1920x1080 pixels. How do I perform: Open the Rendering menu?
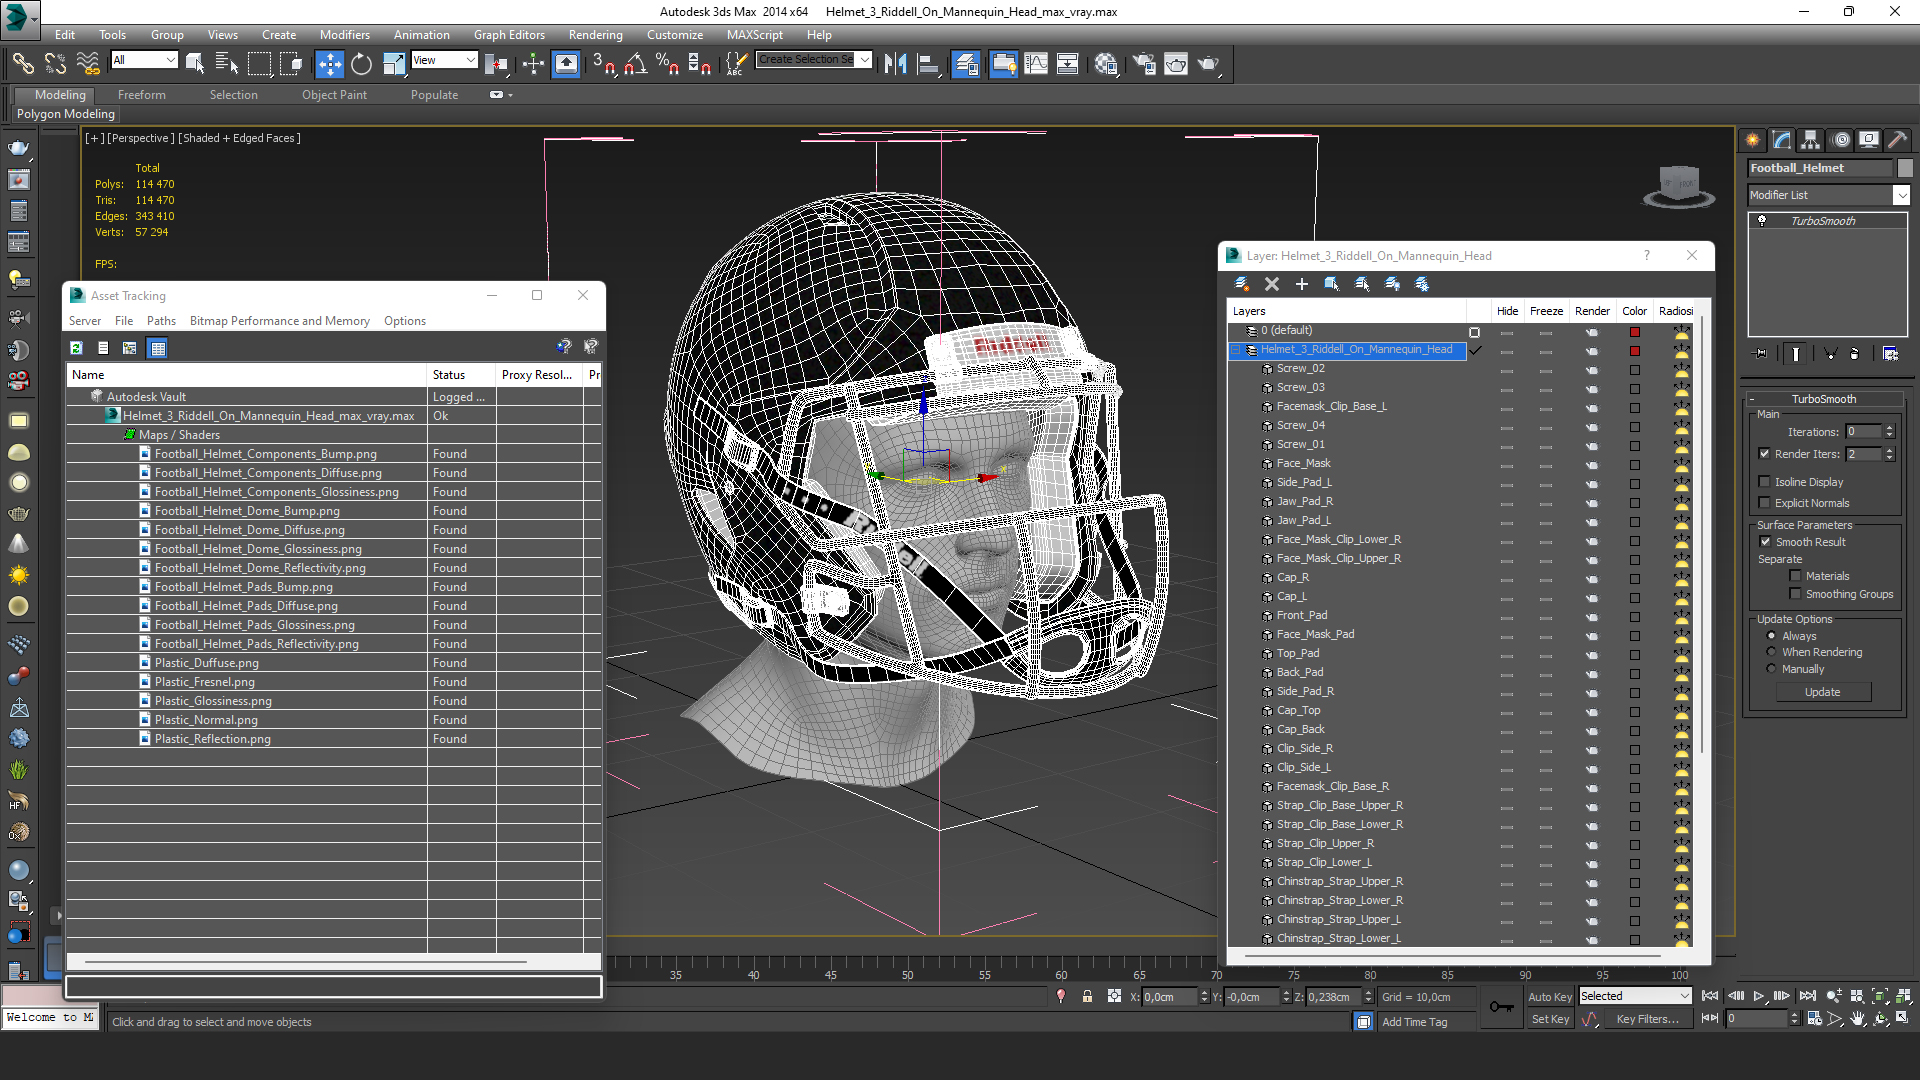595,34
